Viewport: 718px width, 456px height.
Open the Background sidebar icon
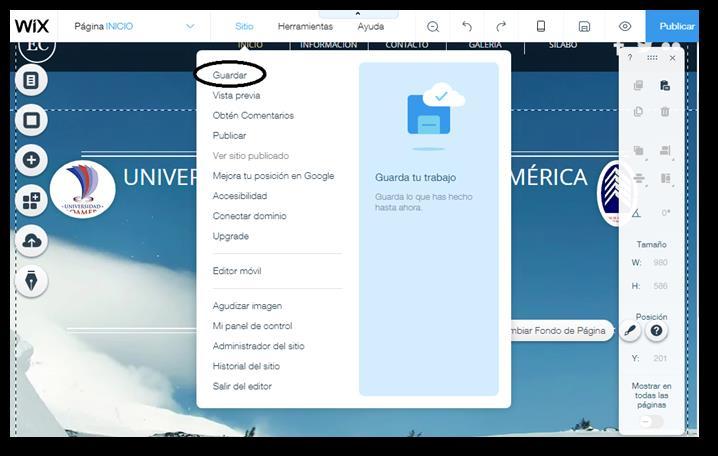click(31, 120)
